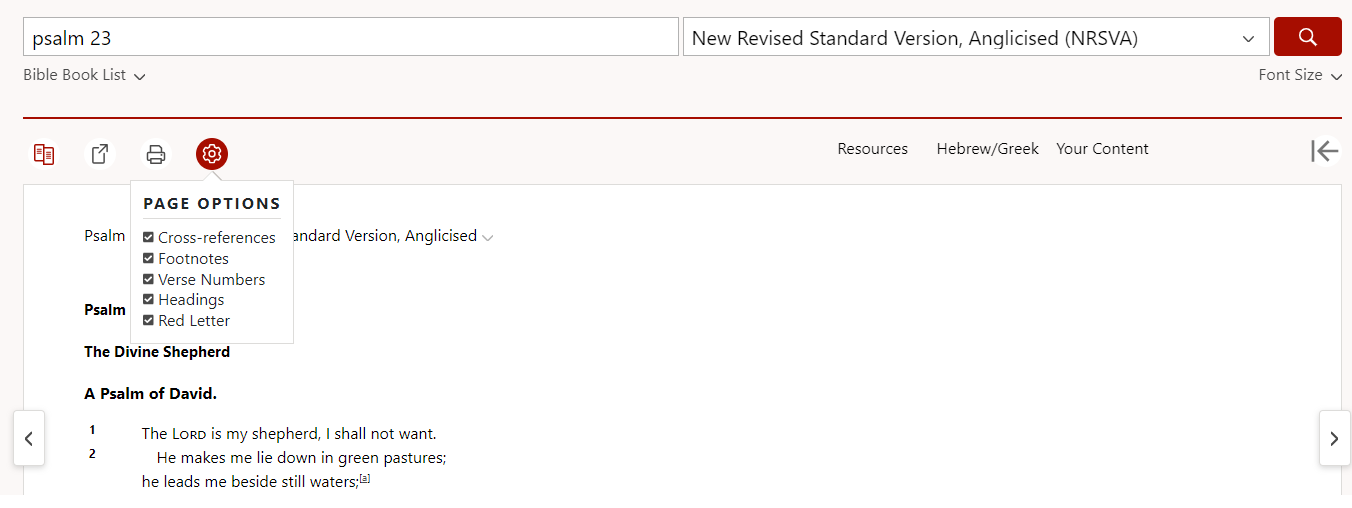Image resolution: width=1352 pixels, height=508 pixels.
Task: Go to next chapter arrow
Action: click(x=1334, y=438)
